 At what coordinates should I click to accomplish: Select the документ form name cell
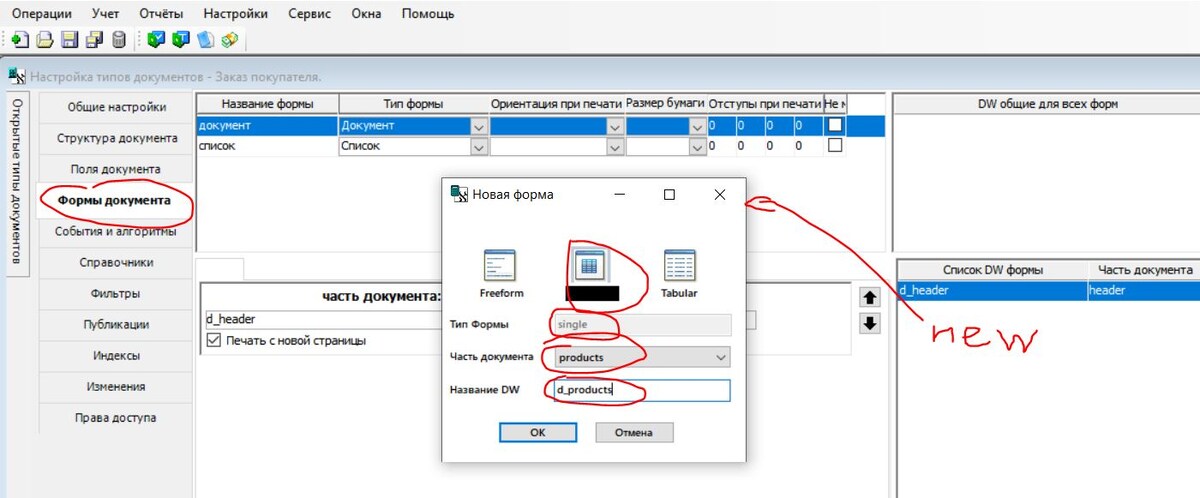[x=268, y=126]
